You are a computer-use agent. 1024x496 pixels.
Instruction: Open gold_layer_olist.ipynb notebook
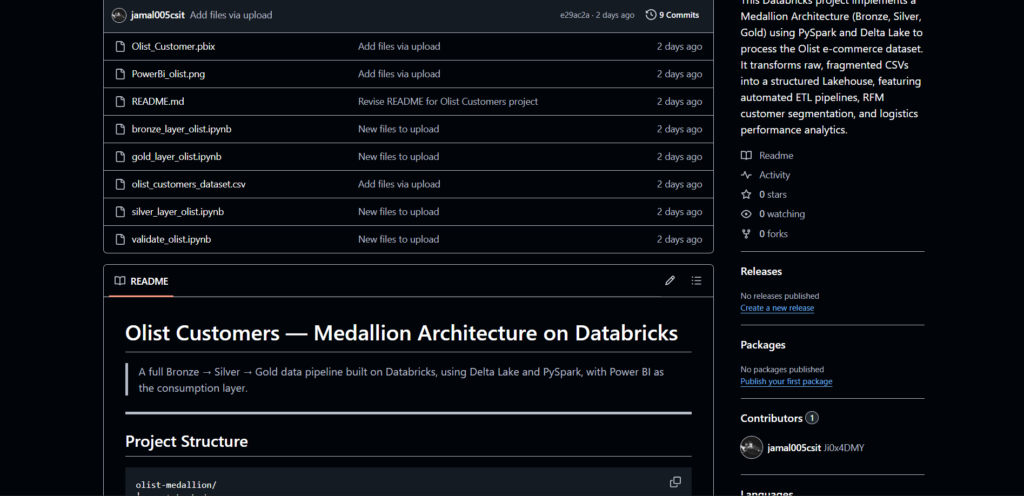[x=176, y=157]
